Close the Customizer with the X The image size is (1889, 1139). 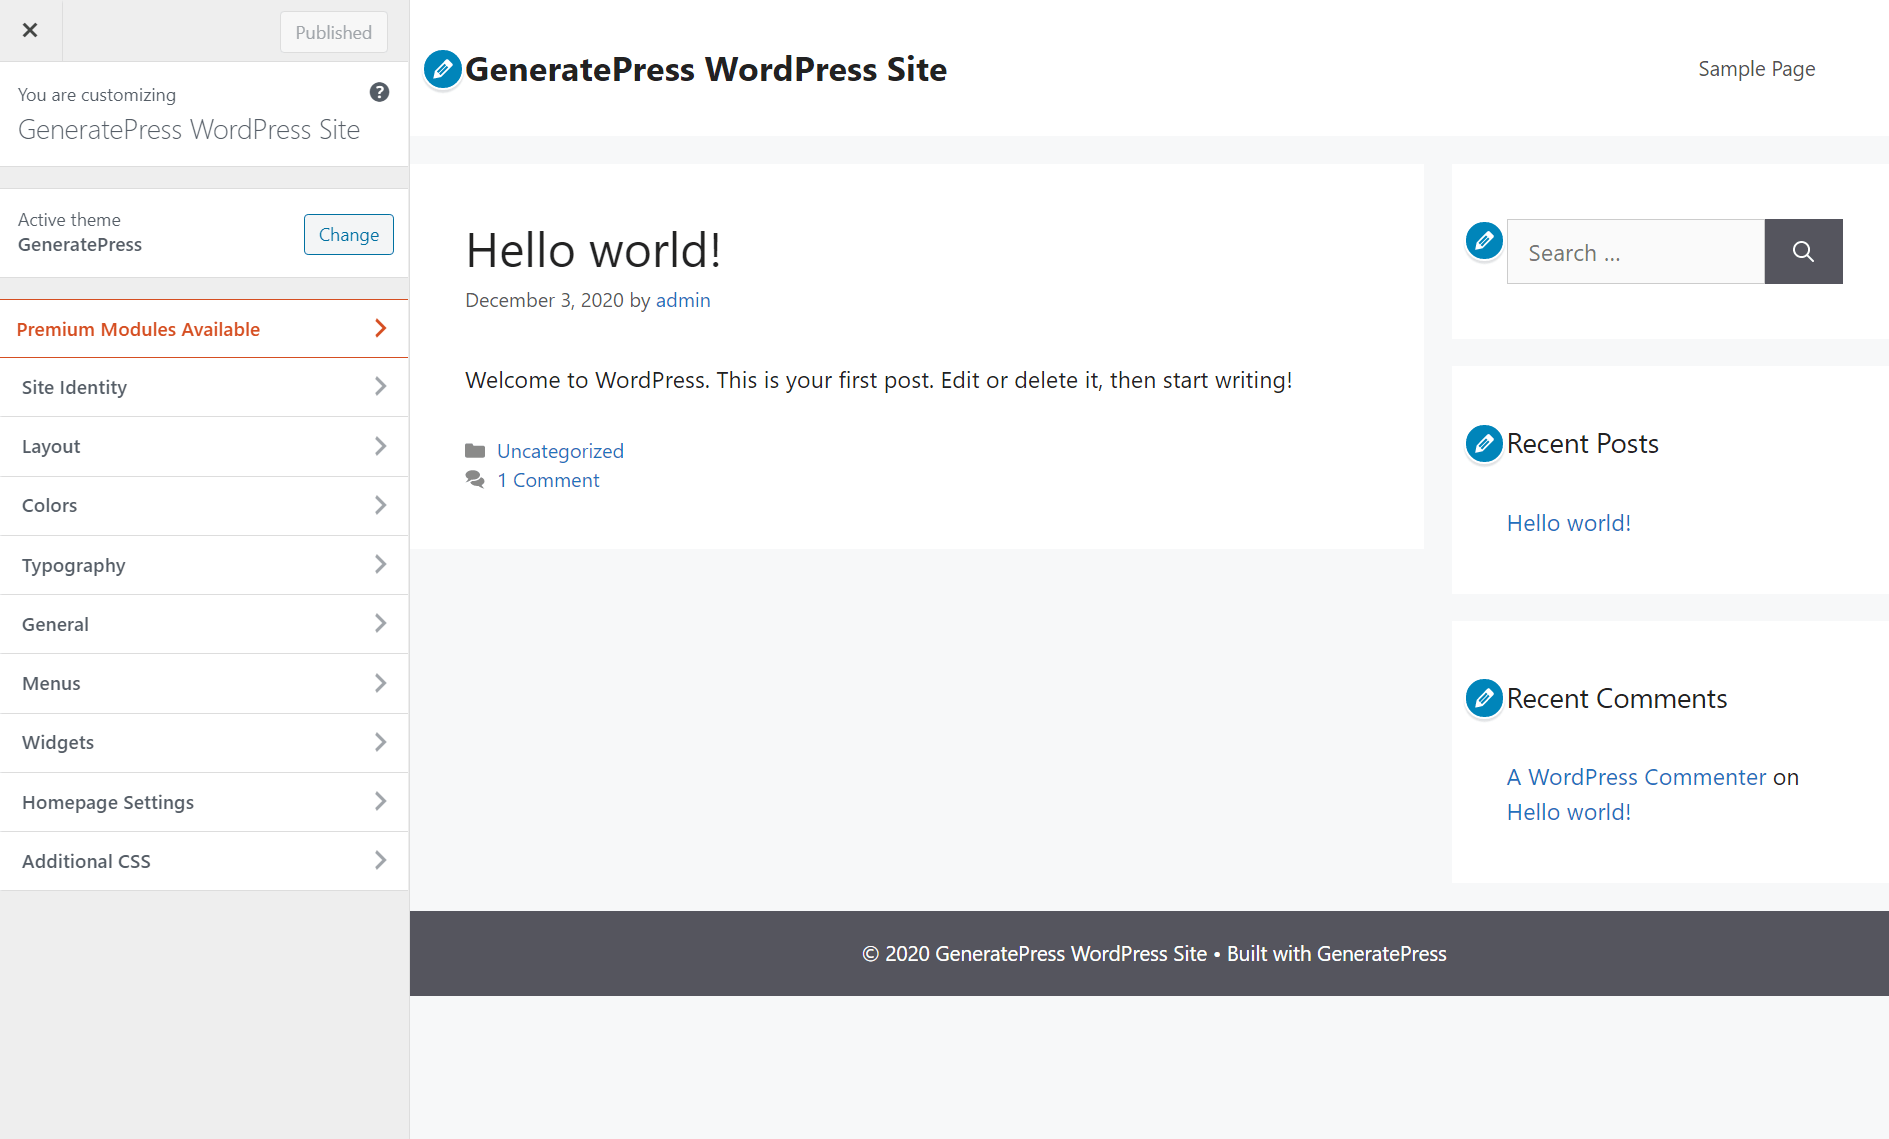(x=30, y=30)
